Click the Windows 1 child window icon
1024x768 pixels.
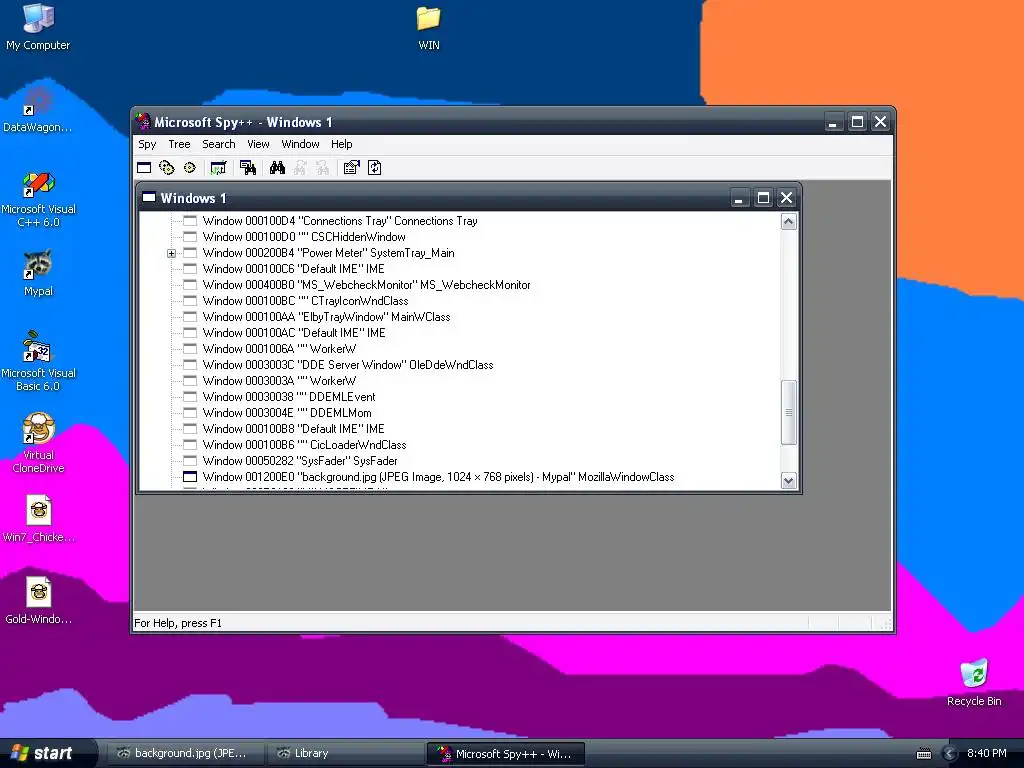[149, 197]
